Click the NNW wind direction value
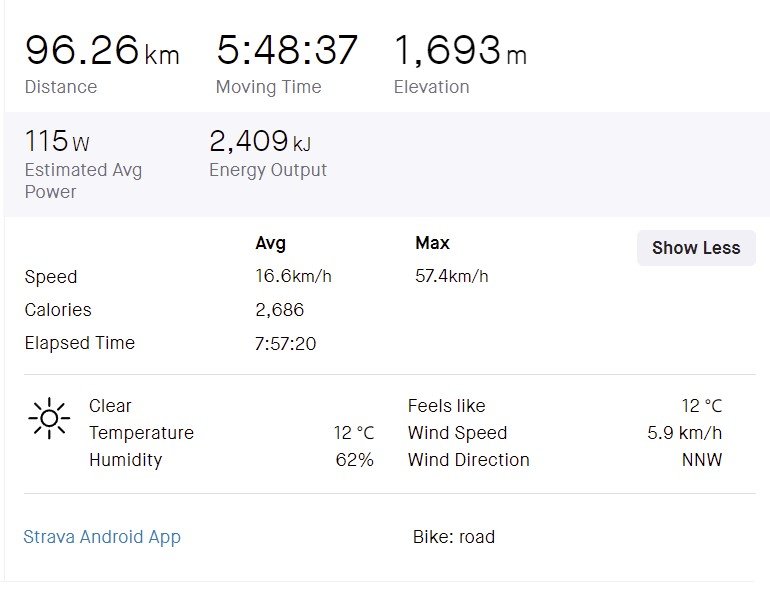 pos(702,460)
